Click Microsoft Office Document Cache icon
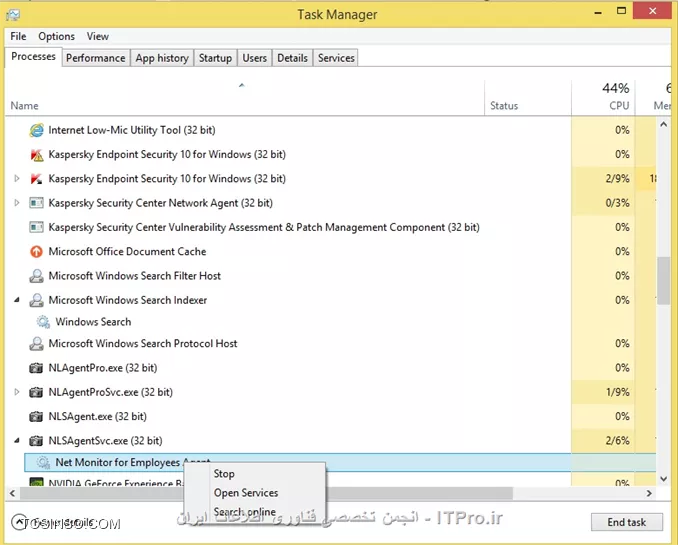Image resolution: width=678 pixels, height=545 pixels. point(36,251)
